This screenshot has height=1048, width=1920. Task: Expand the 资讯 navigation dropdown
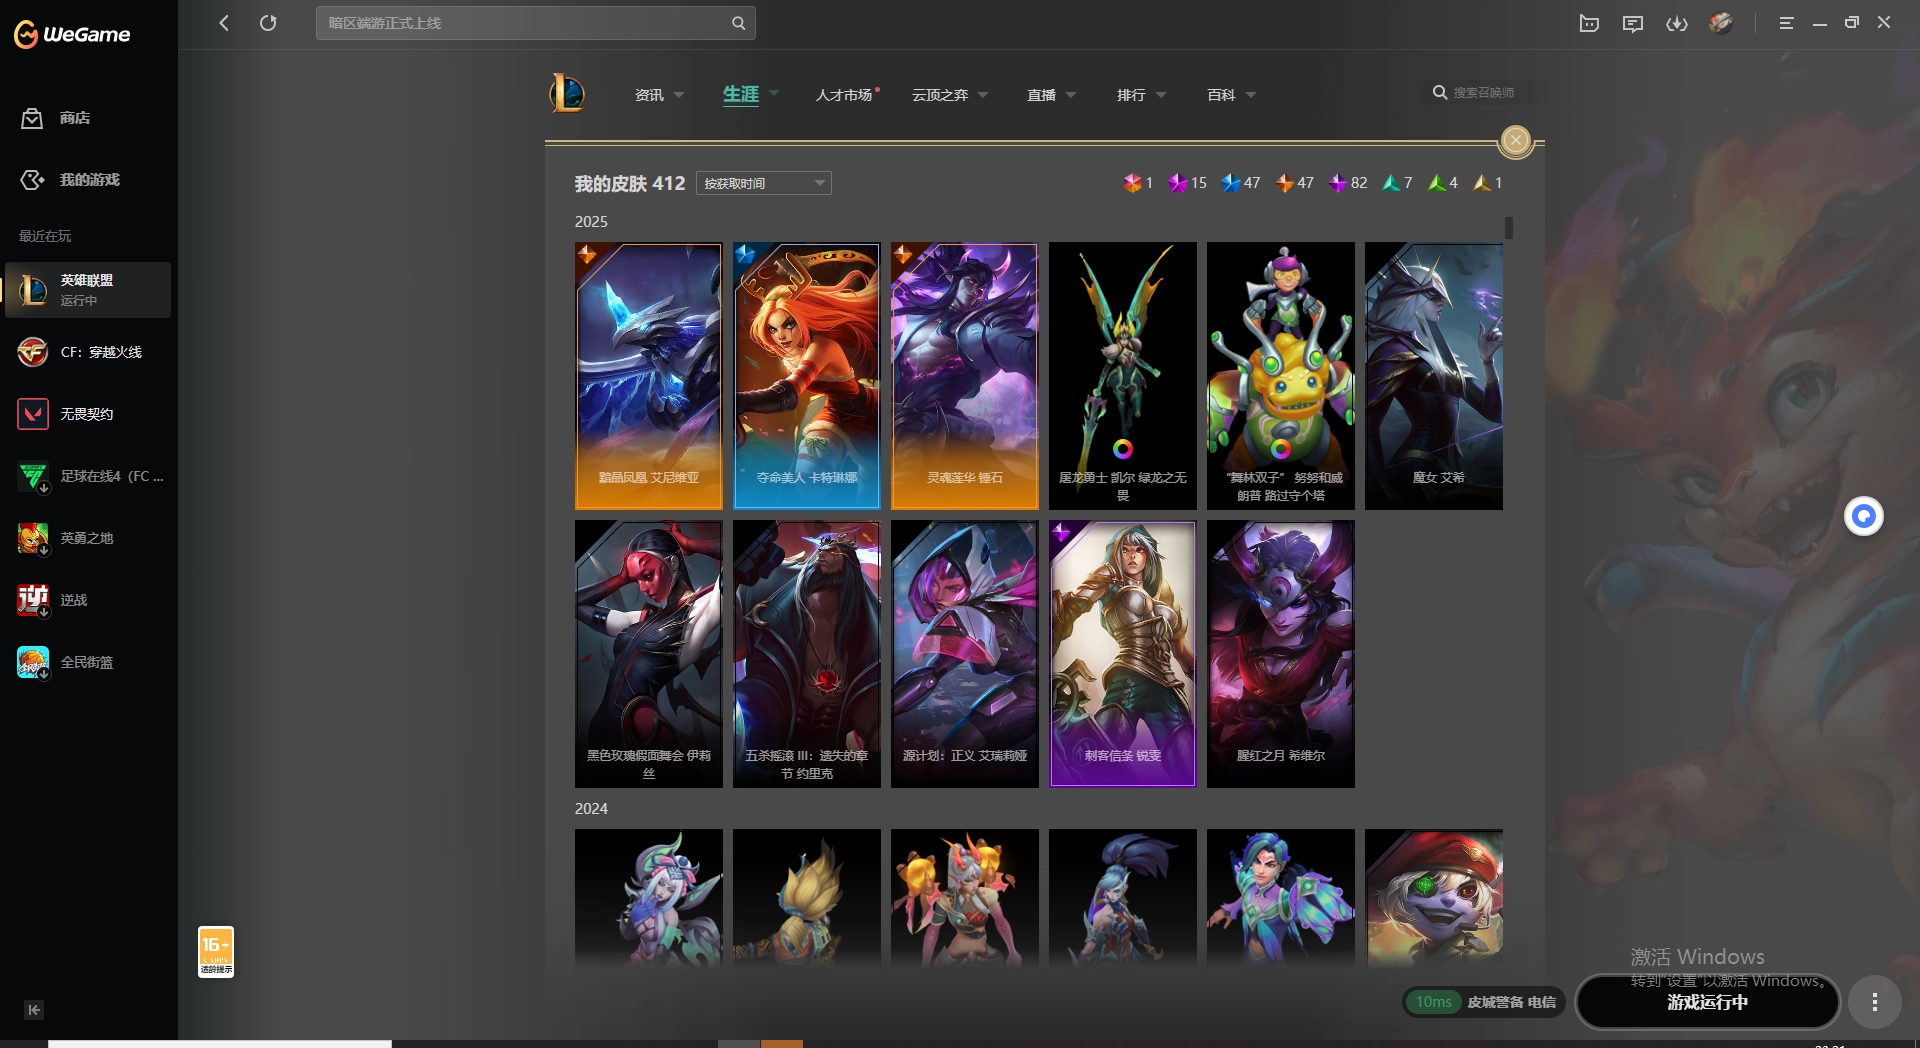(659, 95)
